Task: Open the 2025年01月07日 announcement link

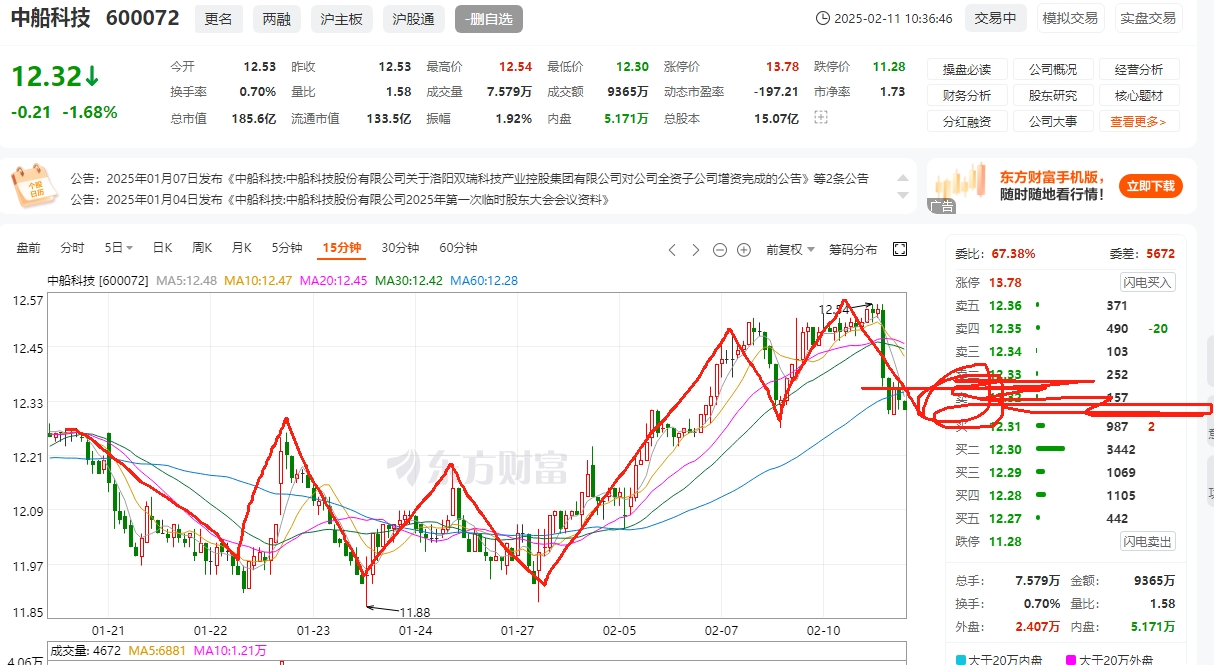Action: point(469,179)
